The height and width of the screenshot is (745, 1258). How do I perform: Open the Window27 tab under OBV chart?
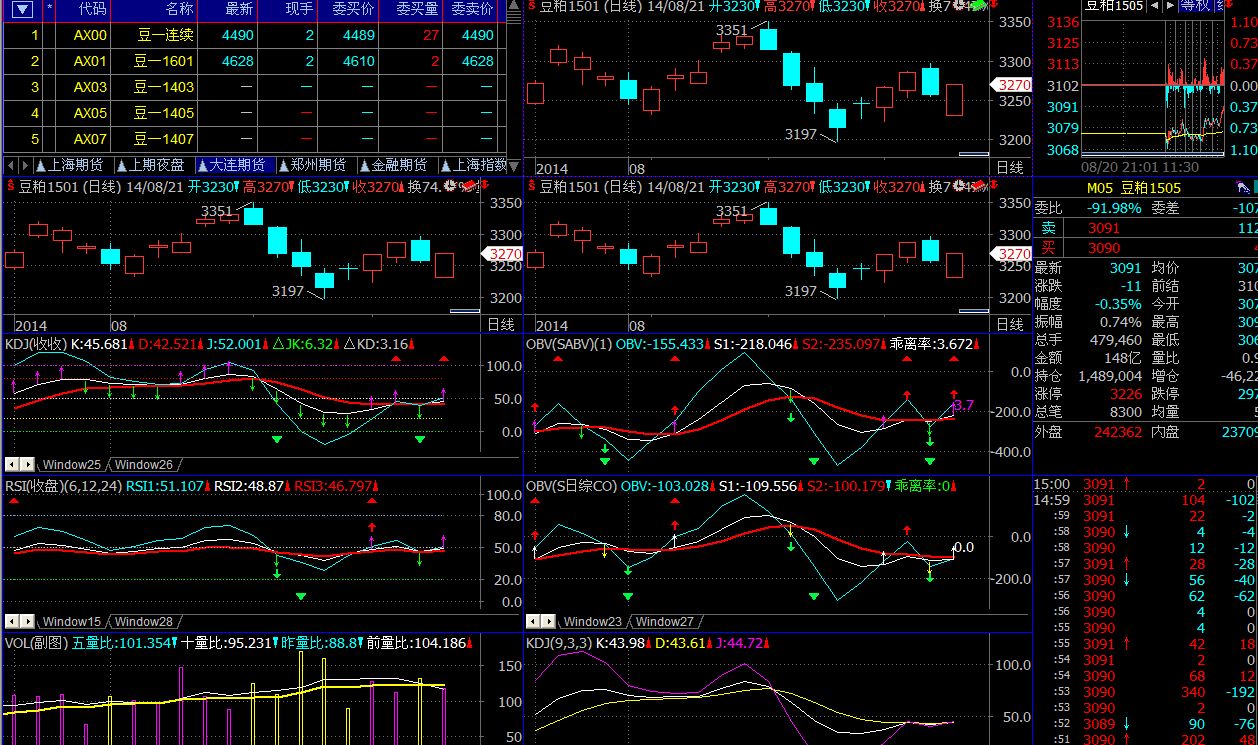pyautogui.click(x=665, y=621)
